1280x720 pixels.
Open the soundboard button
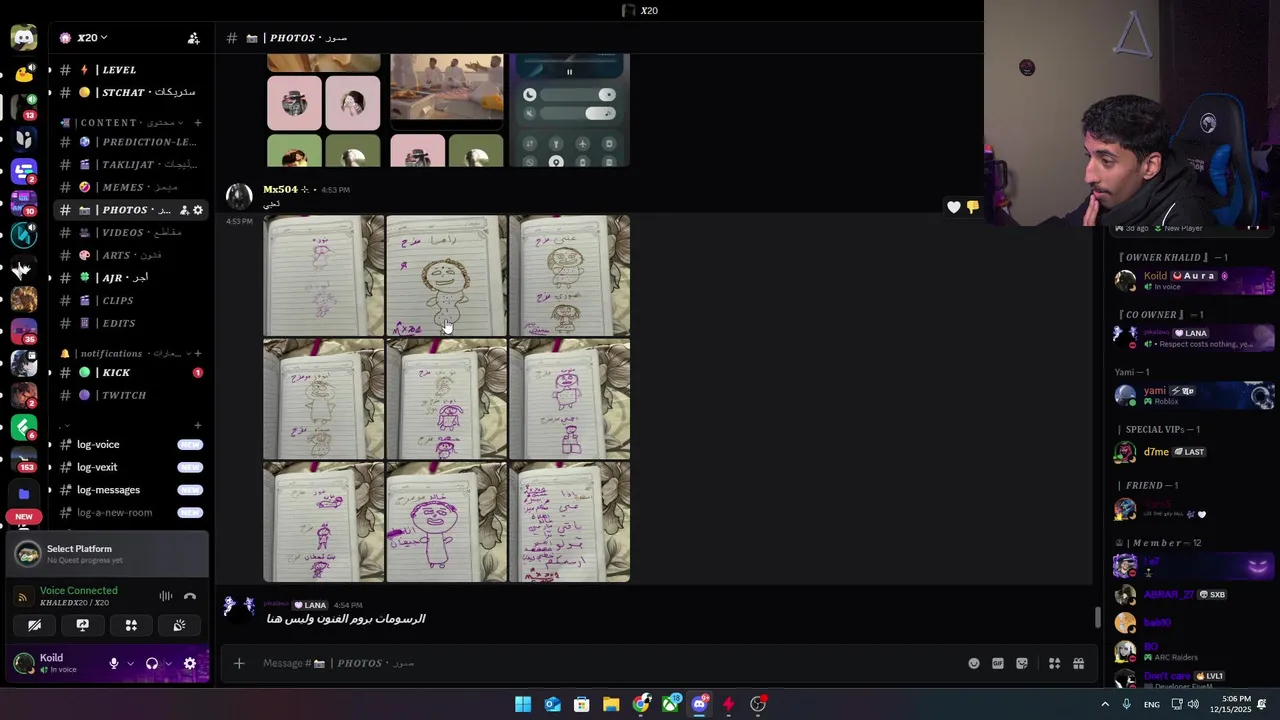point(179,625)
